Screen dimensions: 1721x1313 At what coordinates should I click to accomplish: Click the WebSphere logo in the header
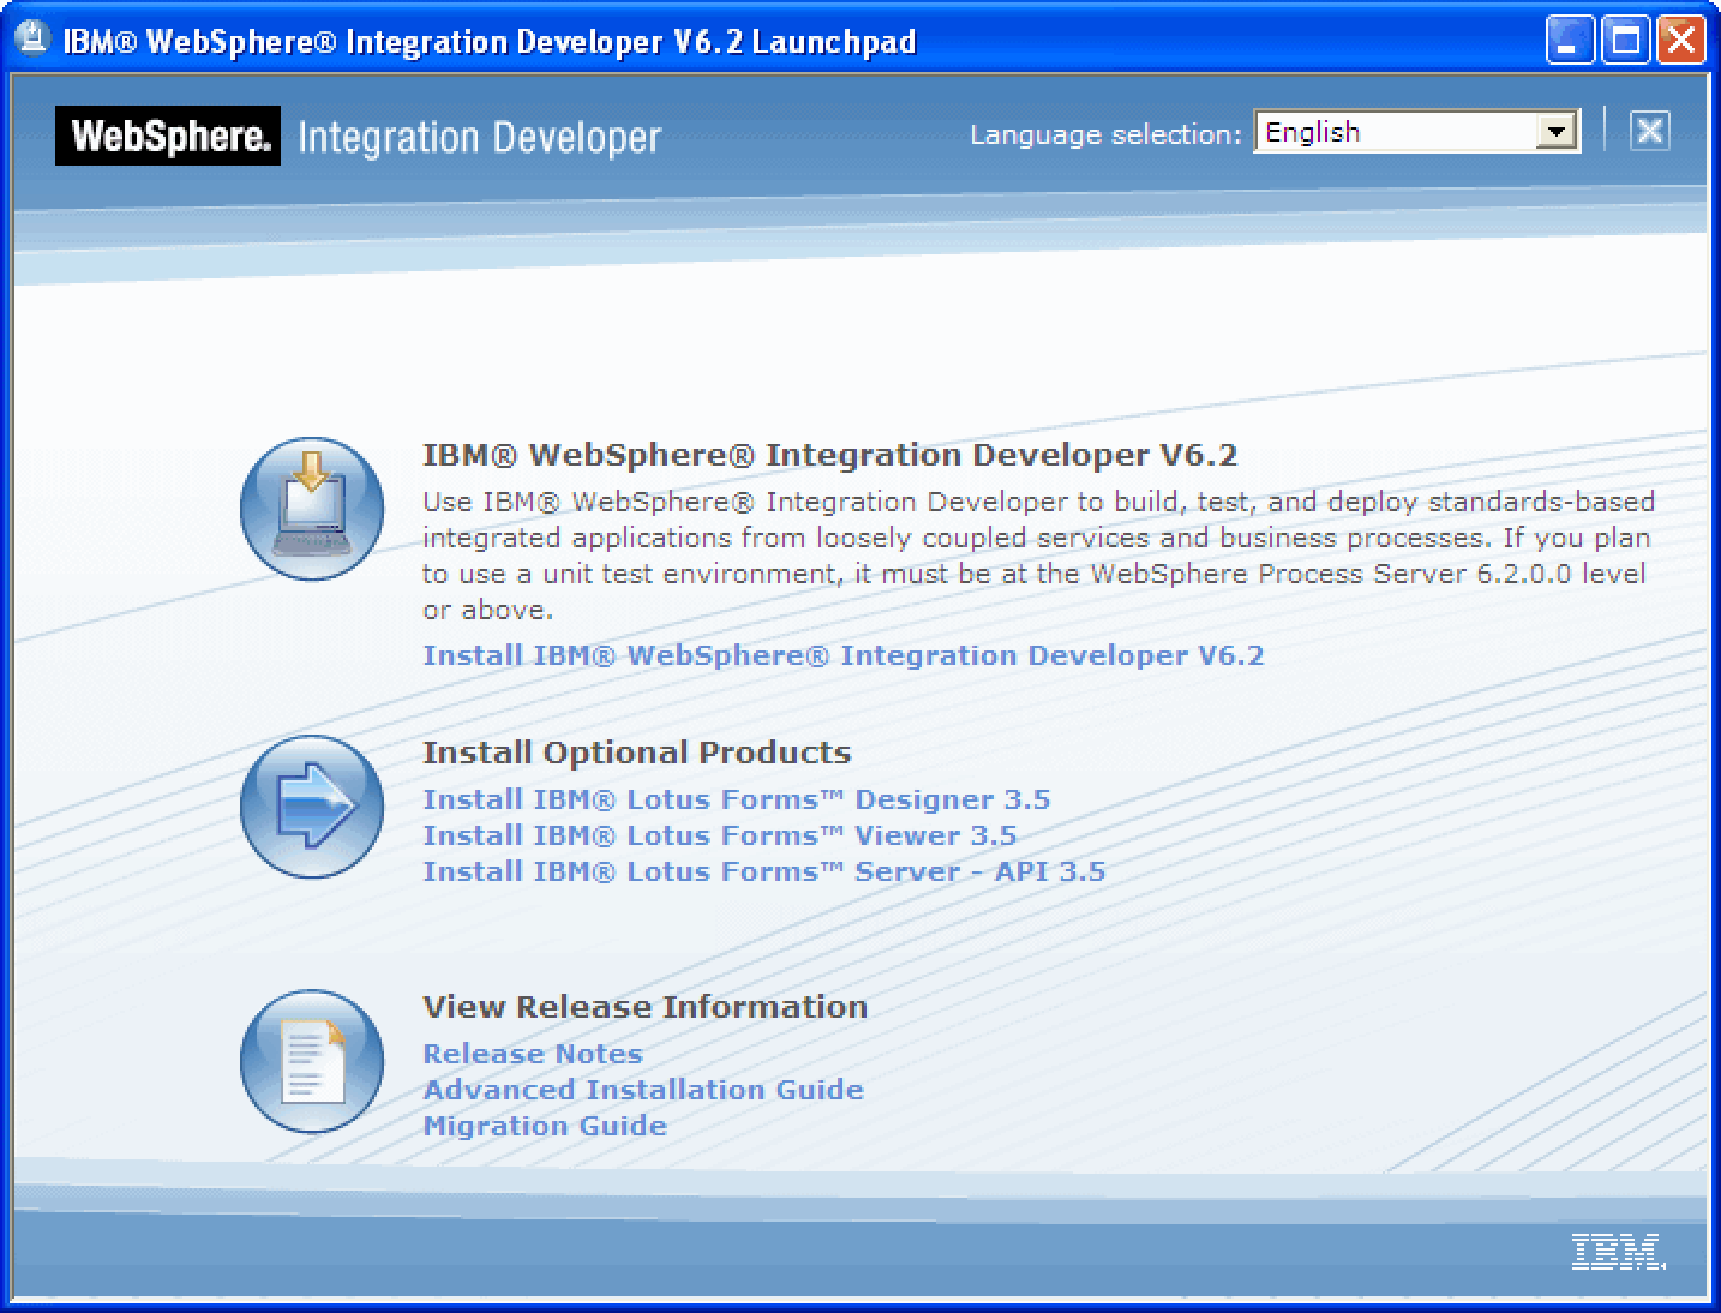click(x=168, y=136)
